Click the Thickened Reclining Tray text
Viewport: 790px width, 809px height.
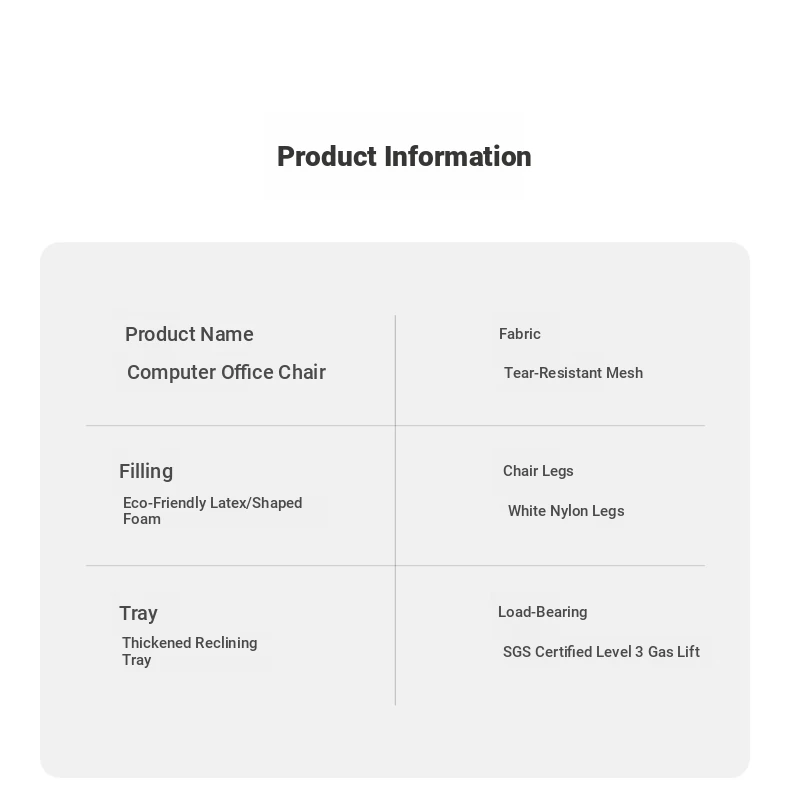tap(189, 651)
